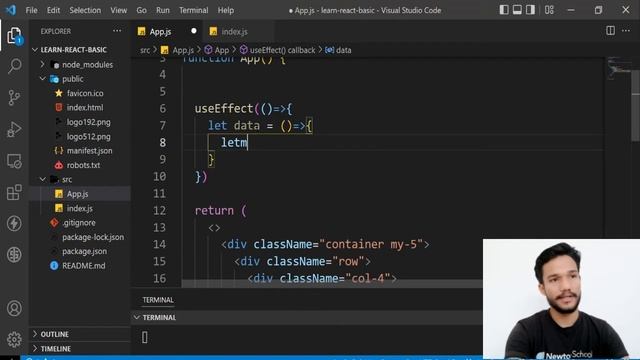Click the VS Code logo icon
The image size is (640, 360).
11,10
